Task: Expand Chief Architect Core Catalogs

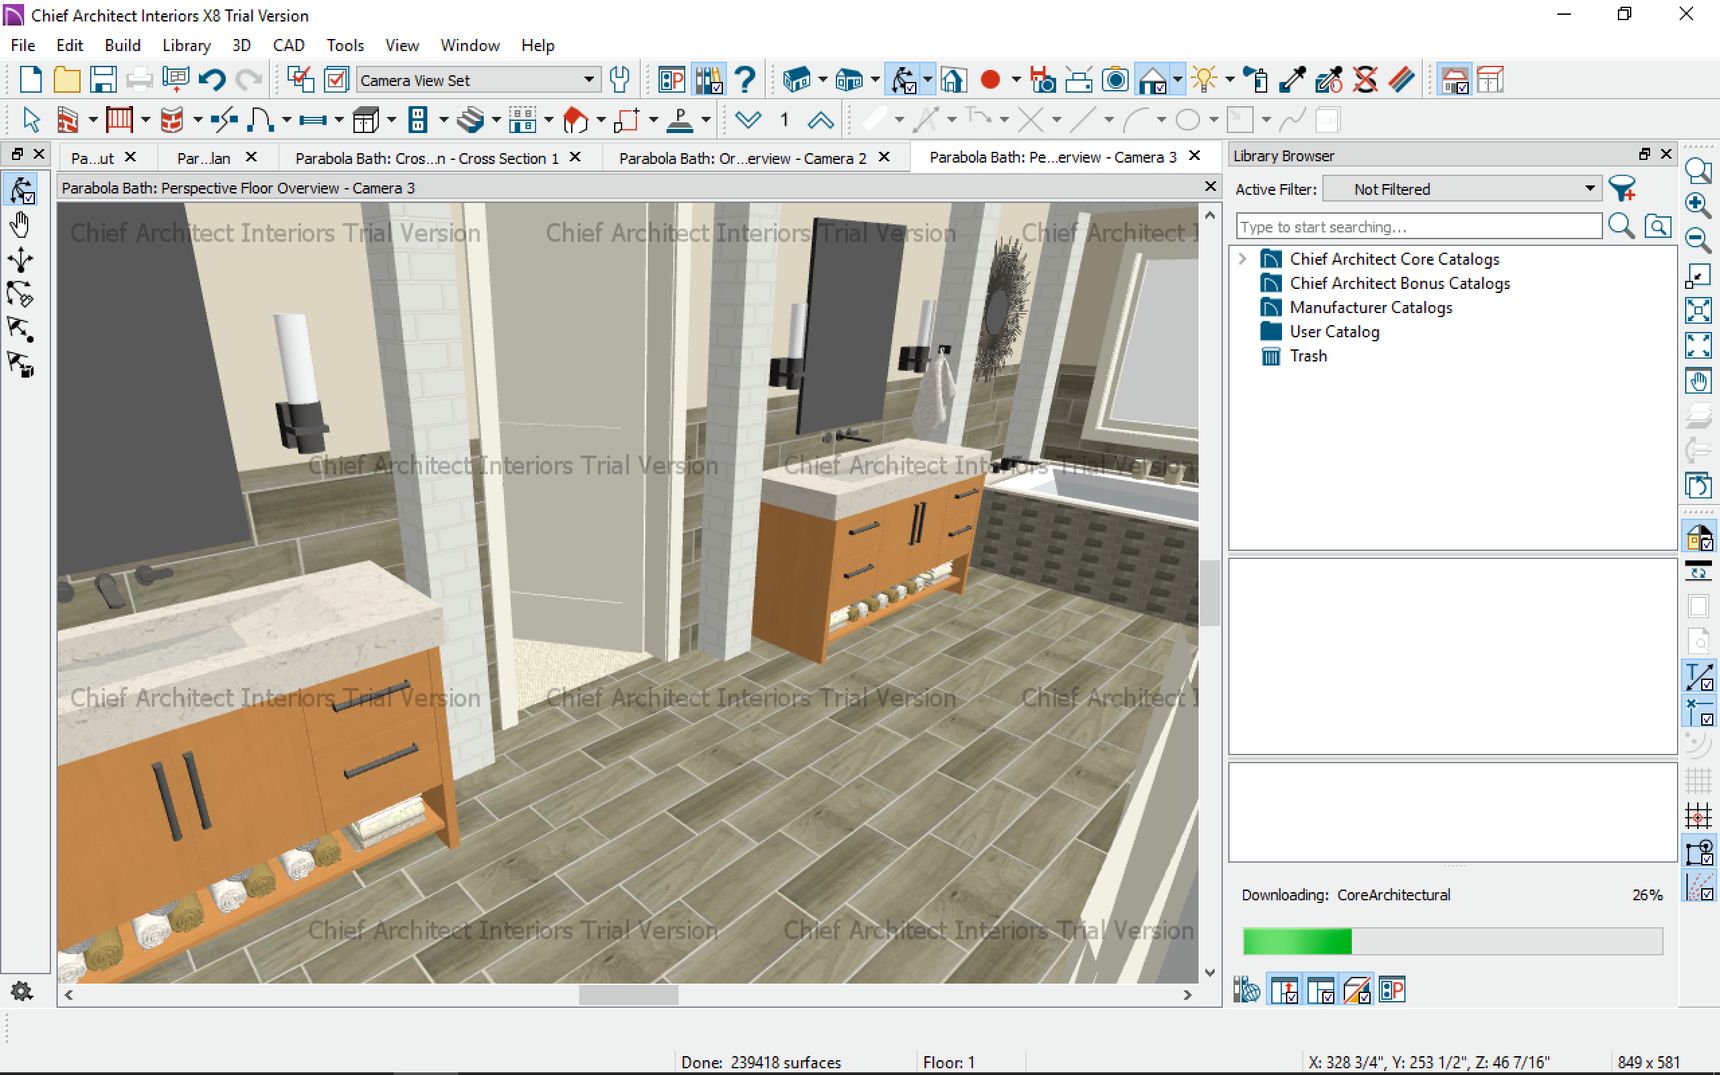Action: click(x=1243, y=259)
